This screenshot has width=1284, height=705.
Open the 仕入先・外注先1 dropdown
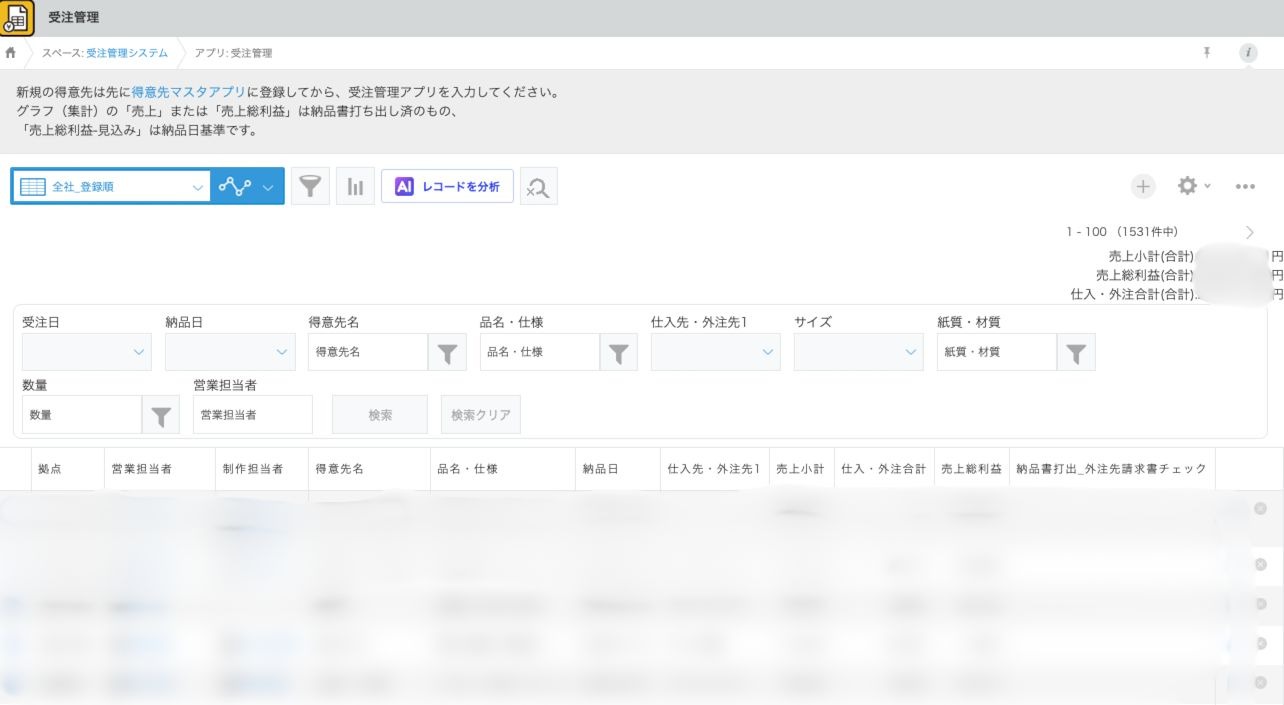click(715, 352)
